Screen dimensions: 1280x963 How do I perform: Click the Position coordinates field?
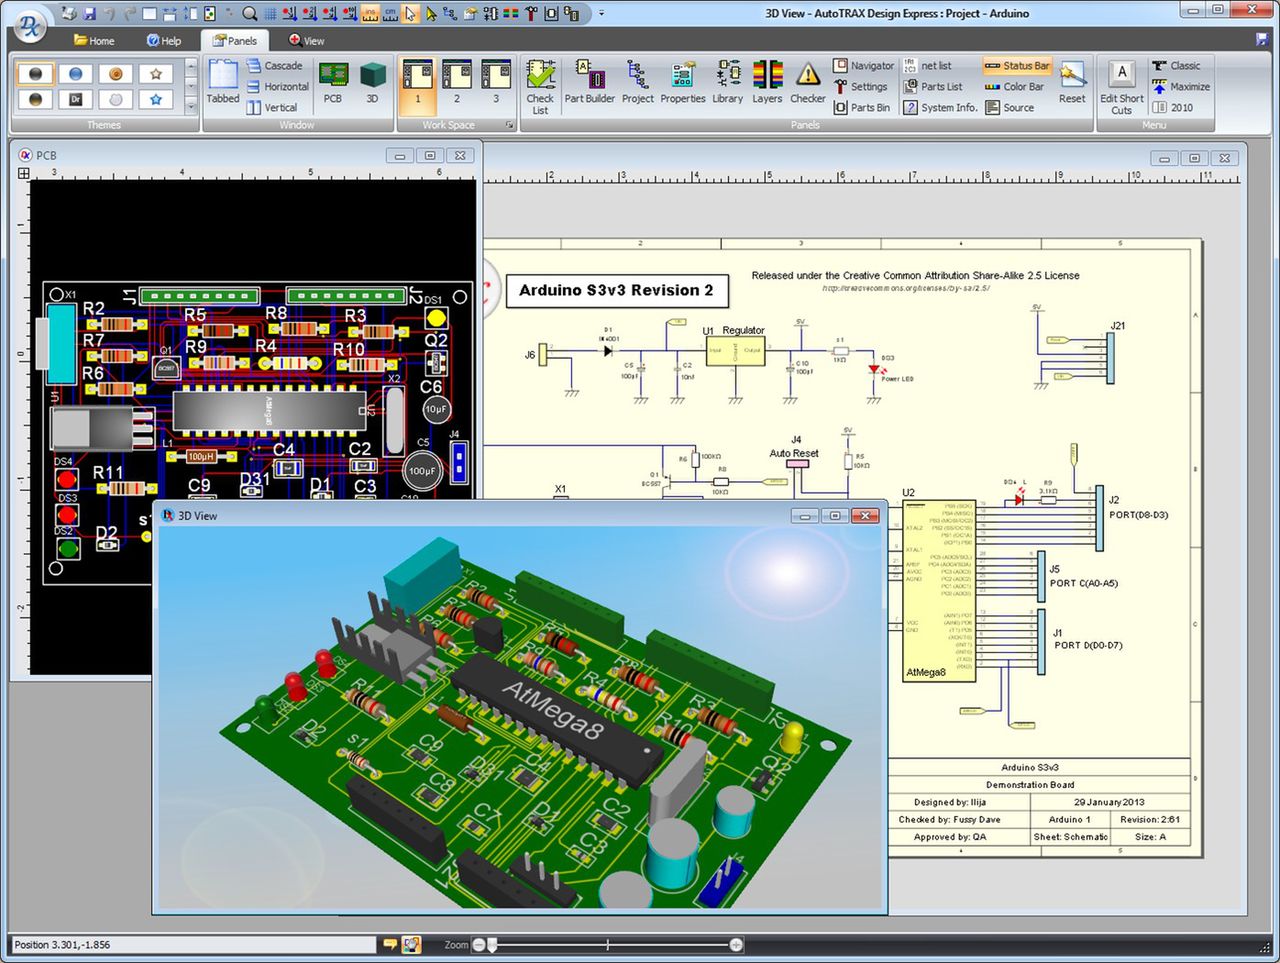[x=193, y=944]
